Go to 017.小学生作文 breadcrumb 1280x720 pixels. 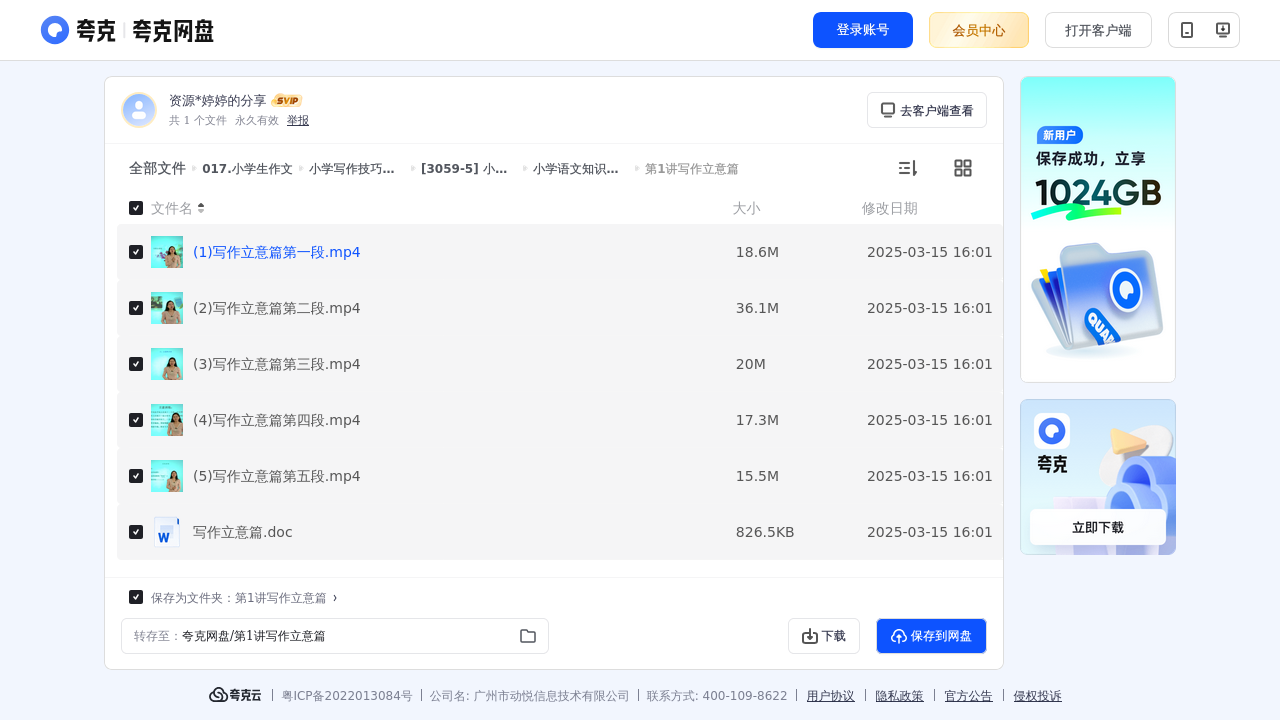tap(247, 169)
